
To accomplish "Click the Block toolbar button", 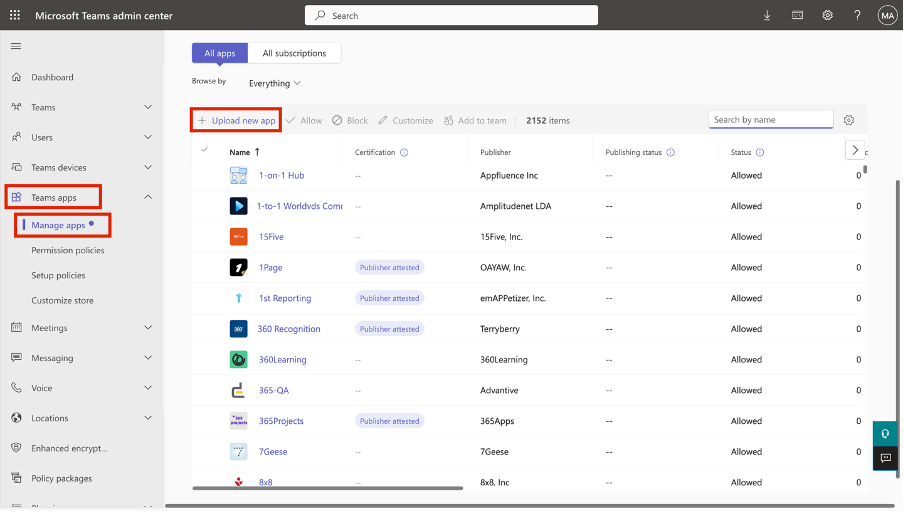I will [x=350, y=121].
